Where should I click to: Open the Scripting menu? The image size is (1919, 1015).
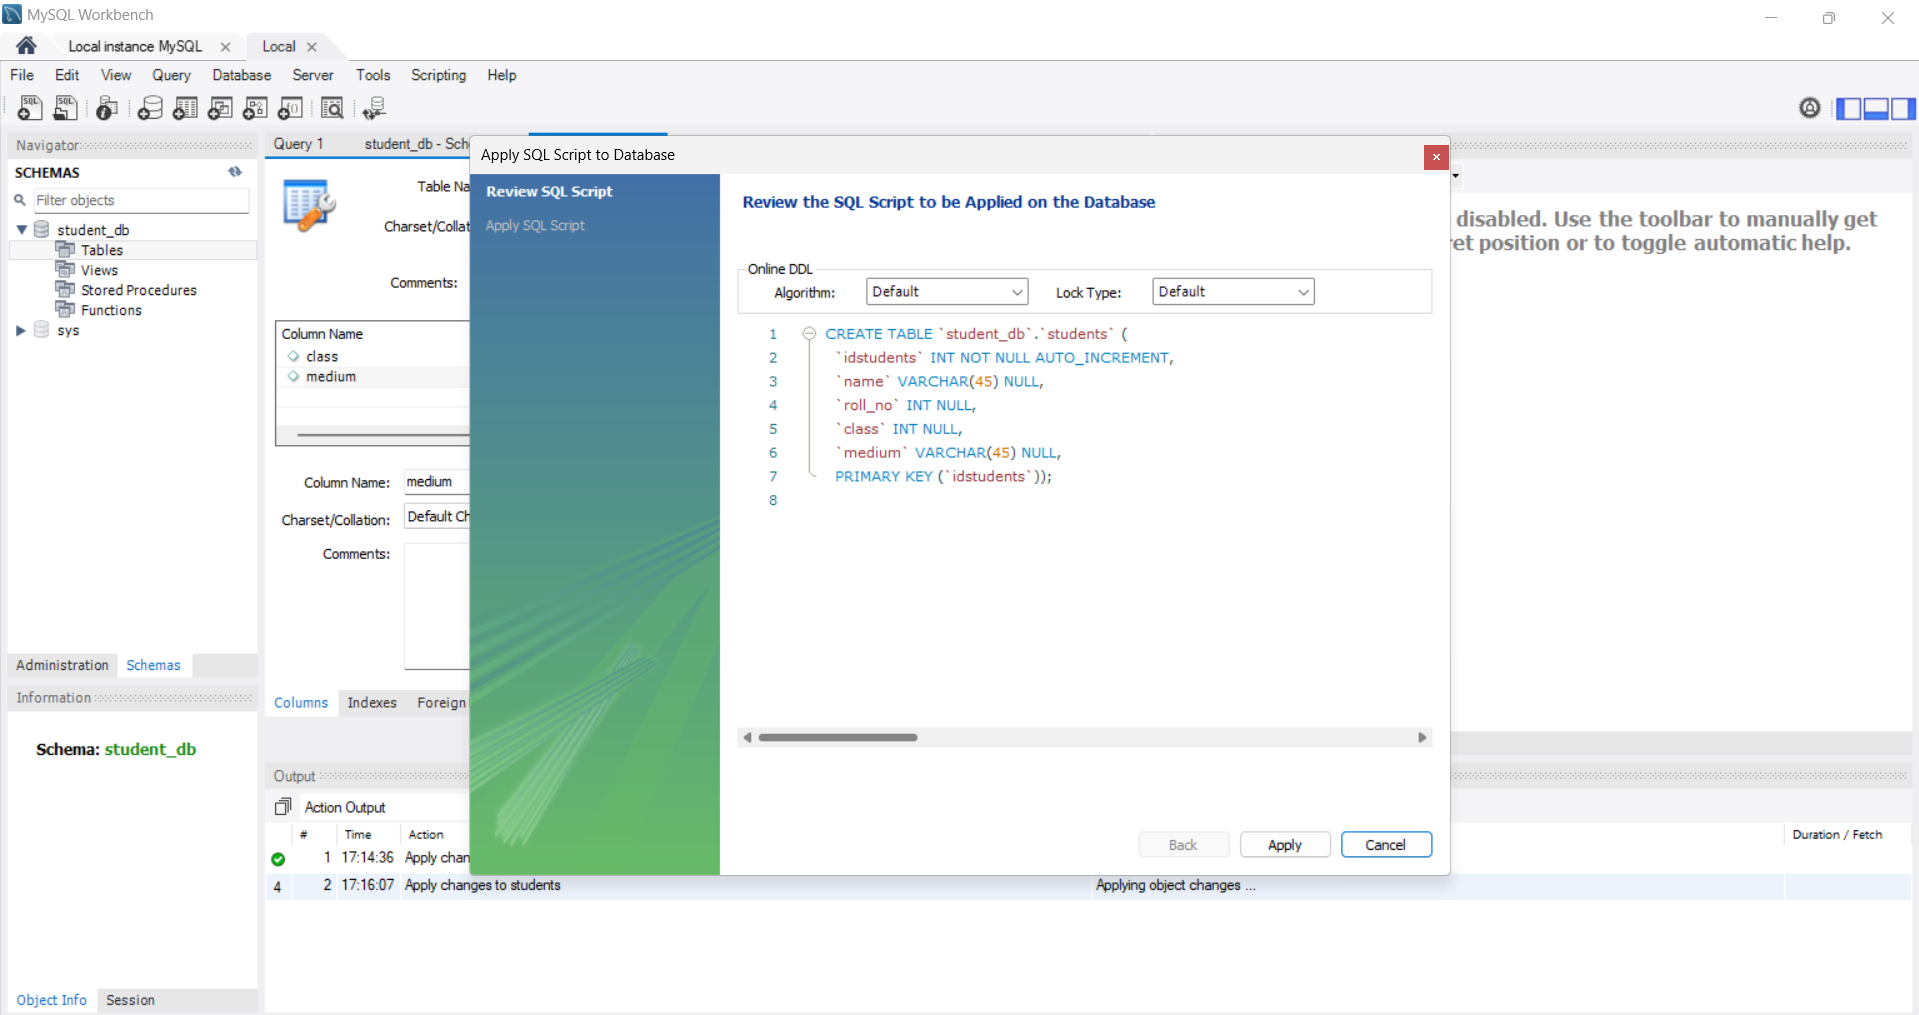(438, 75)
